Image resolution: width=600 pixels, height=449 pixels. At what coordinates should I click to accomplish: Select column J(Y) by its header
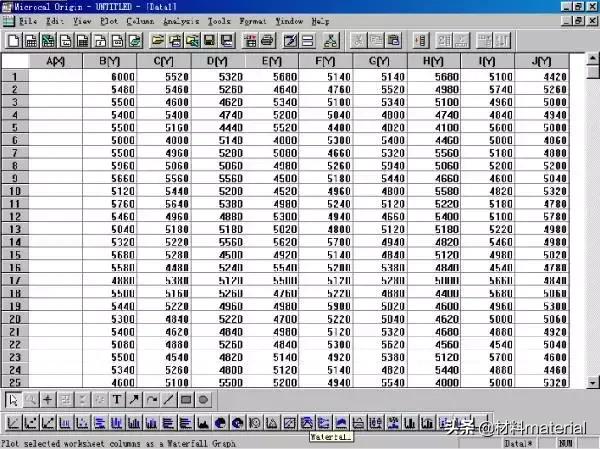(541, 61)
